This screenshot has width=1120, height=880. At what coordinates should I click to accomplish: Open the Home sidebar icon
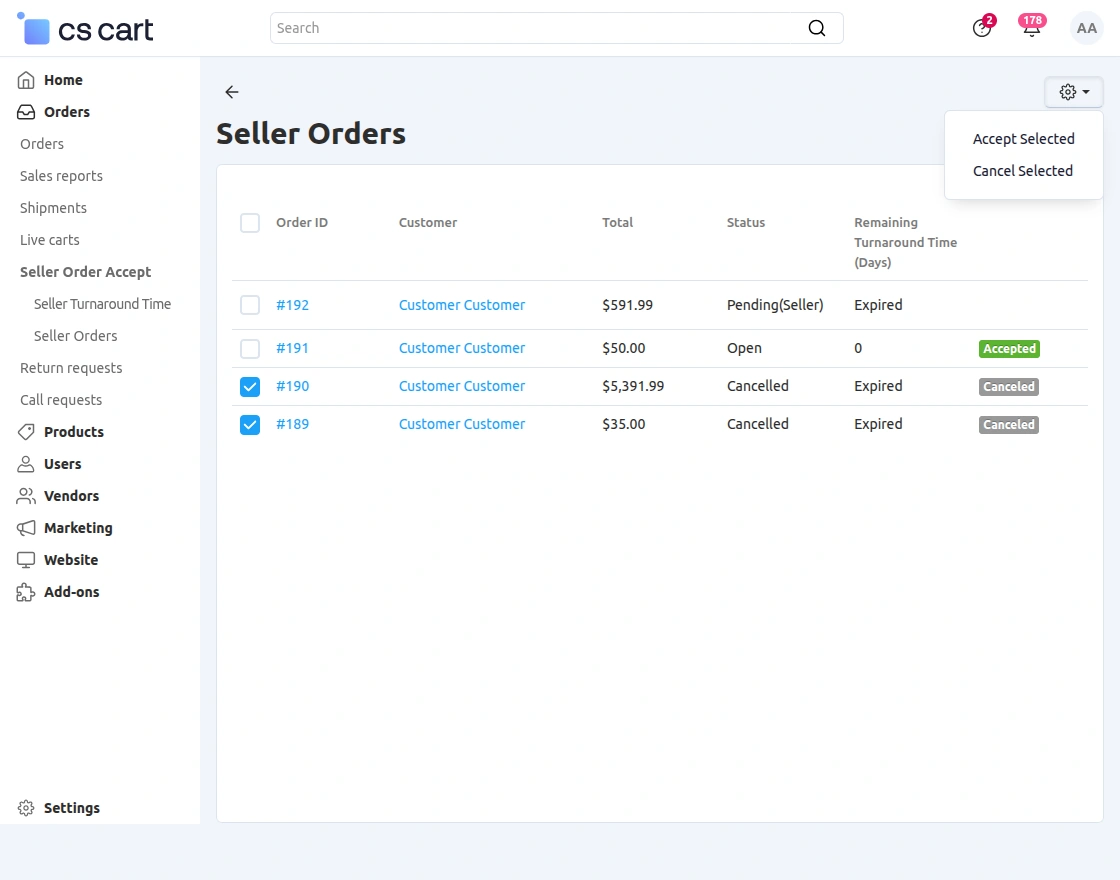(x=26, y=80)
